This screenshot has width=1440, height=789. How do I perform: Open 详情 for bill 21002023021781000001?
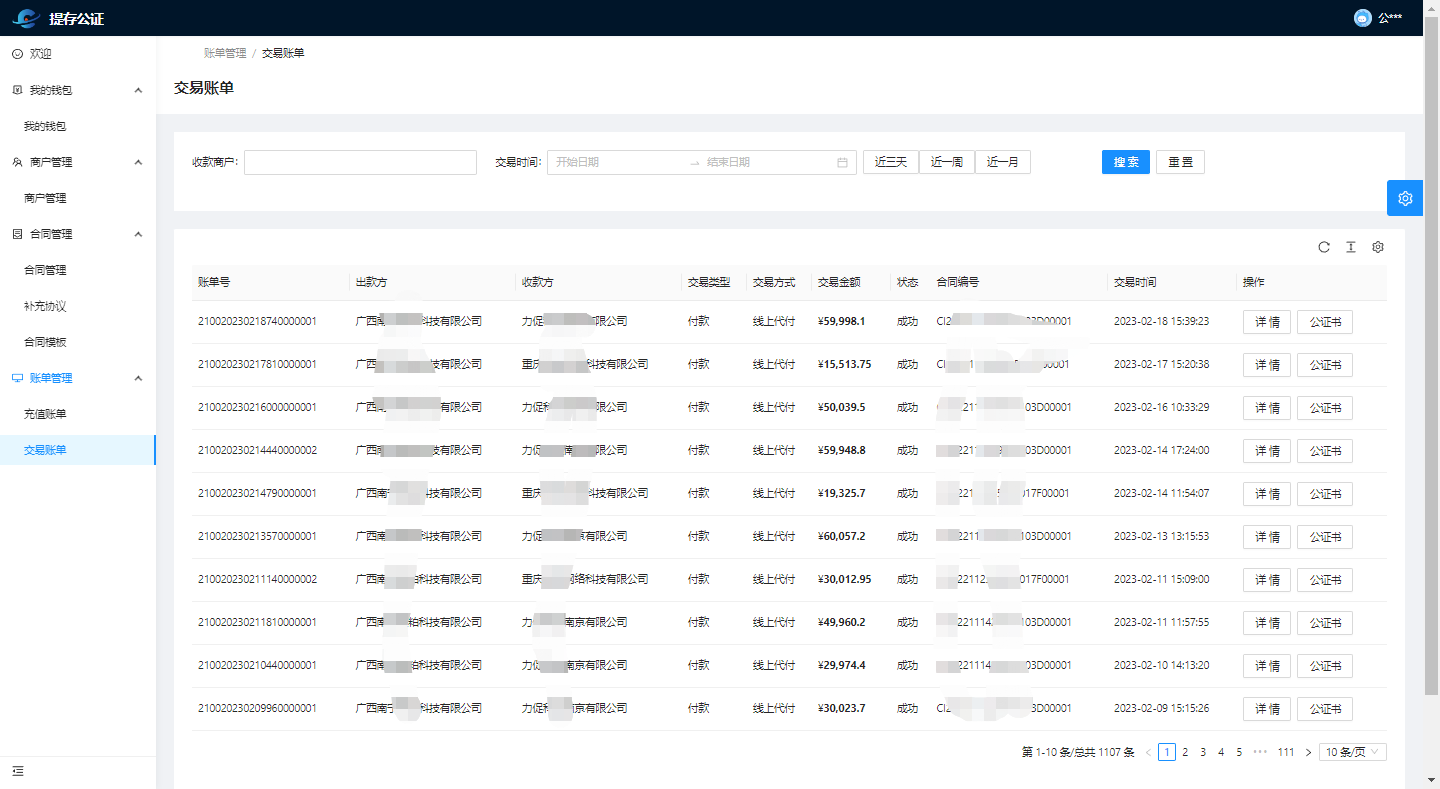tap(1267, 365)
